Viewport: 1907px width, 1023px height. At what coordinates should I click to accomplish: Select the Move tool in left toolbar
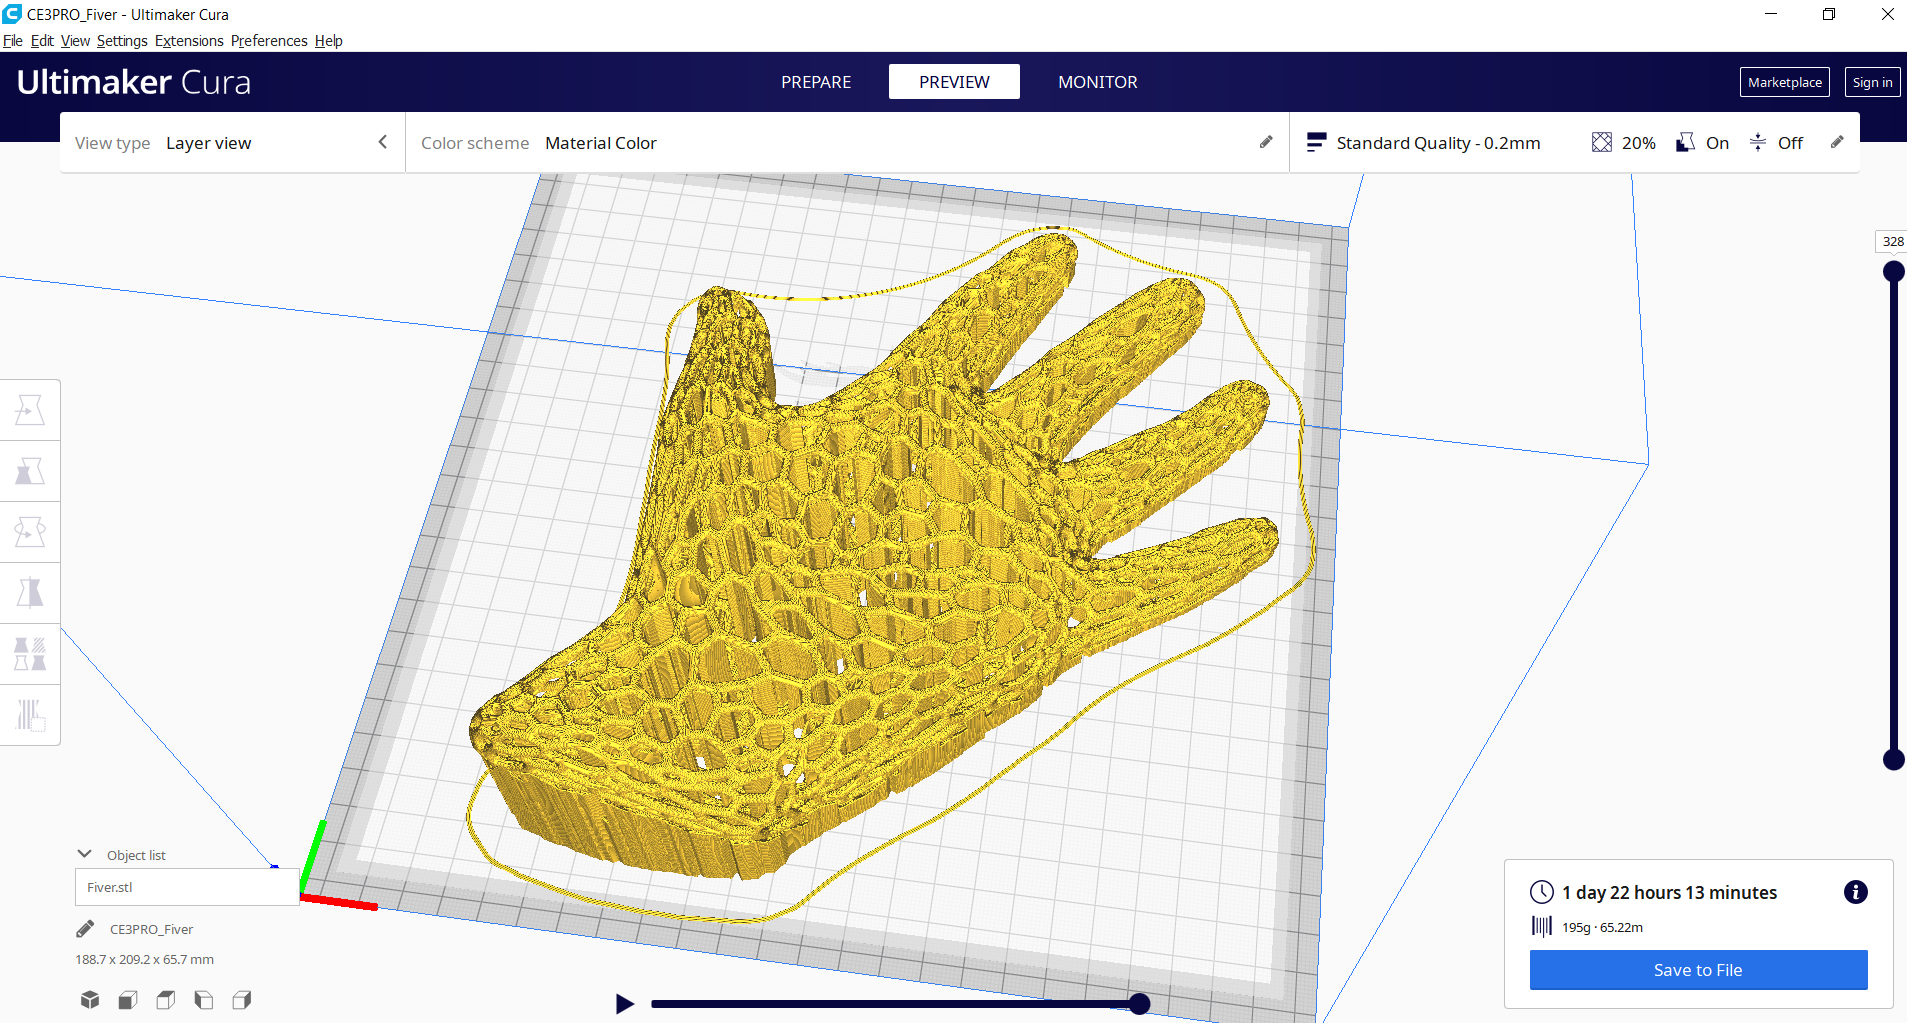point(30,410)
